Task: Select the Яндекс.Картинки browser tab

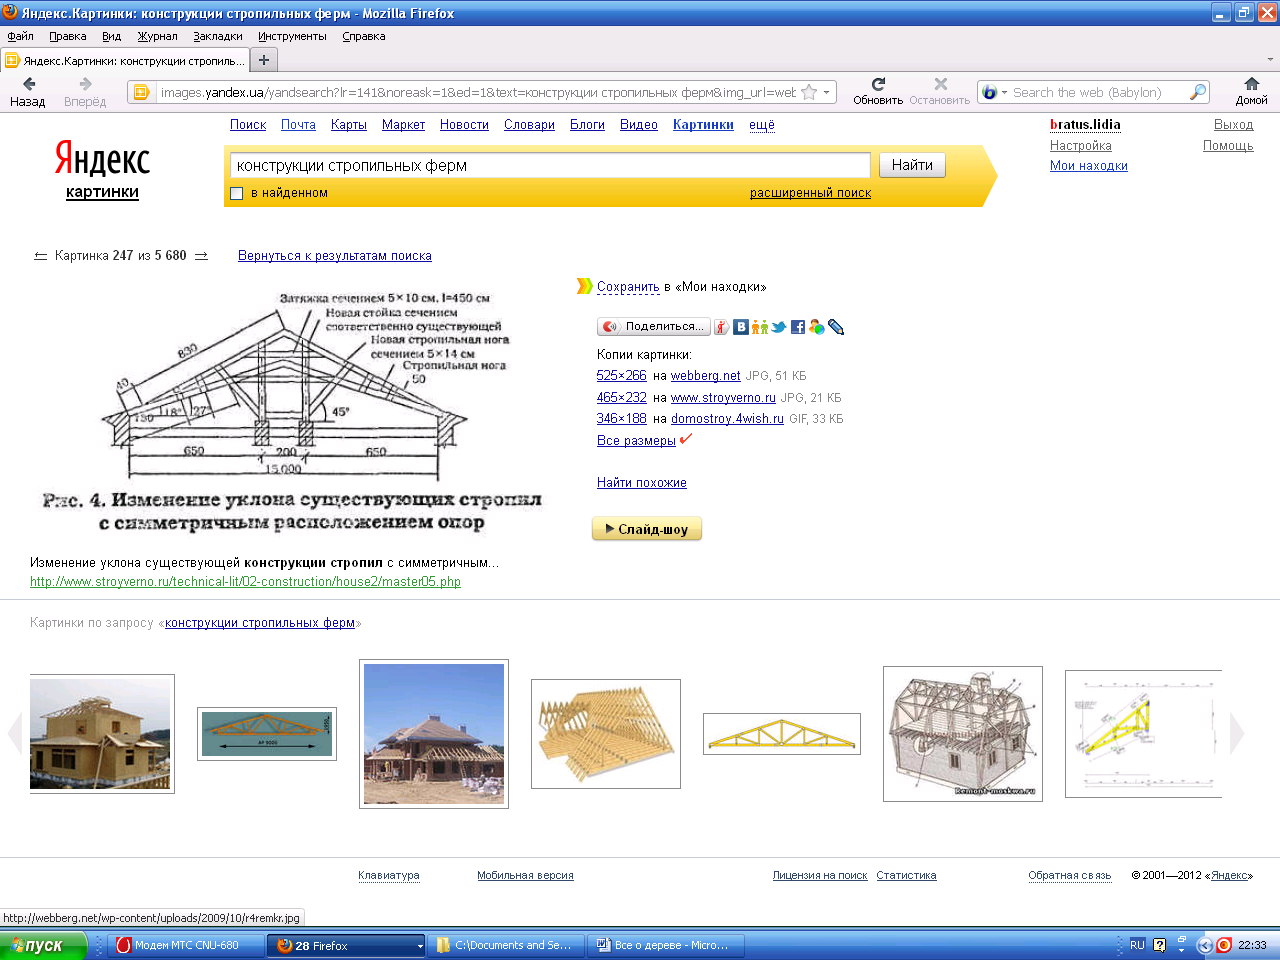Action: click(125, 61)
